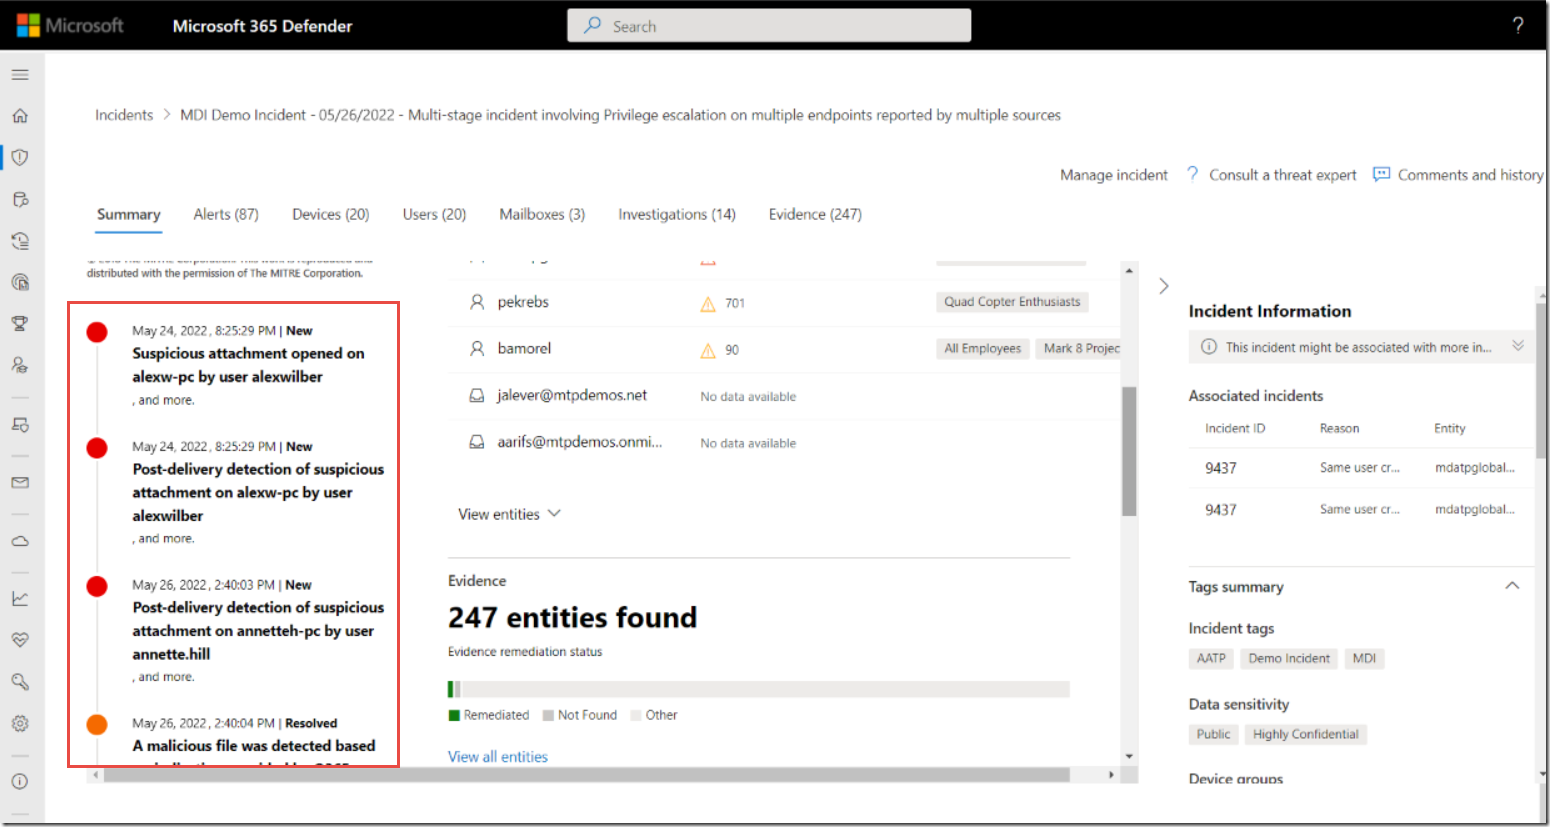The image size is (1550, 827).
Task: Click warning icon beside score 701
Action: 708,304
